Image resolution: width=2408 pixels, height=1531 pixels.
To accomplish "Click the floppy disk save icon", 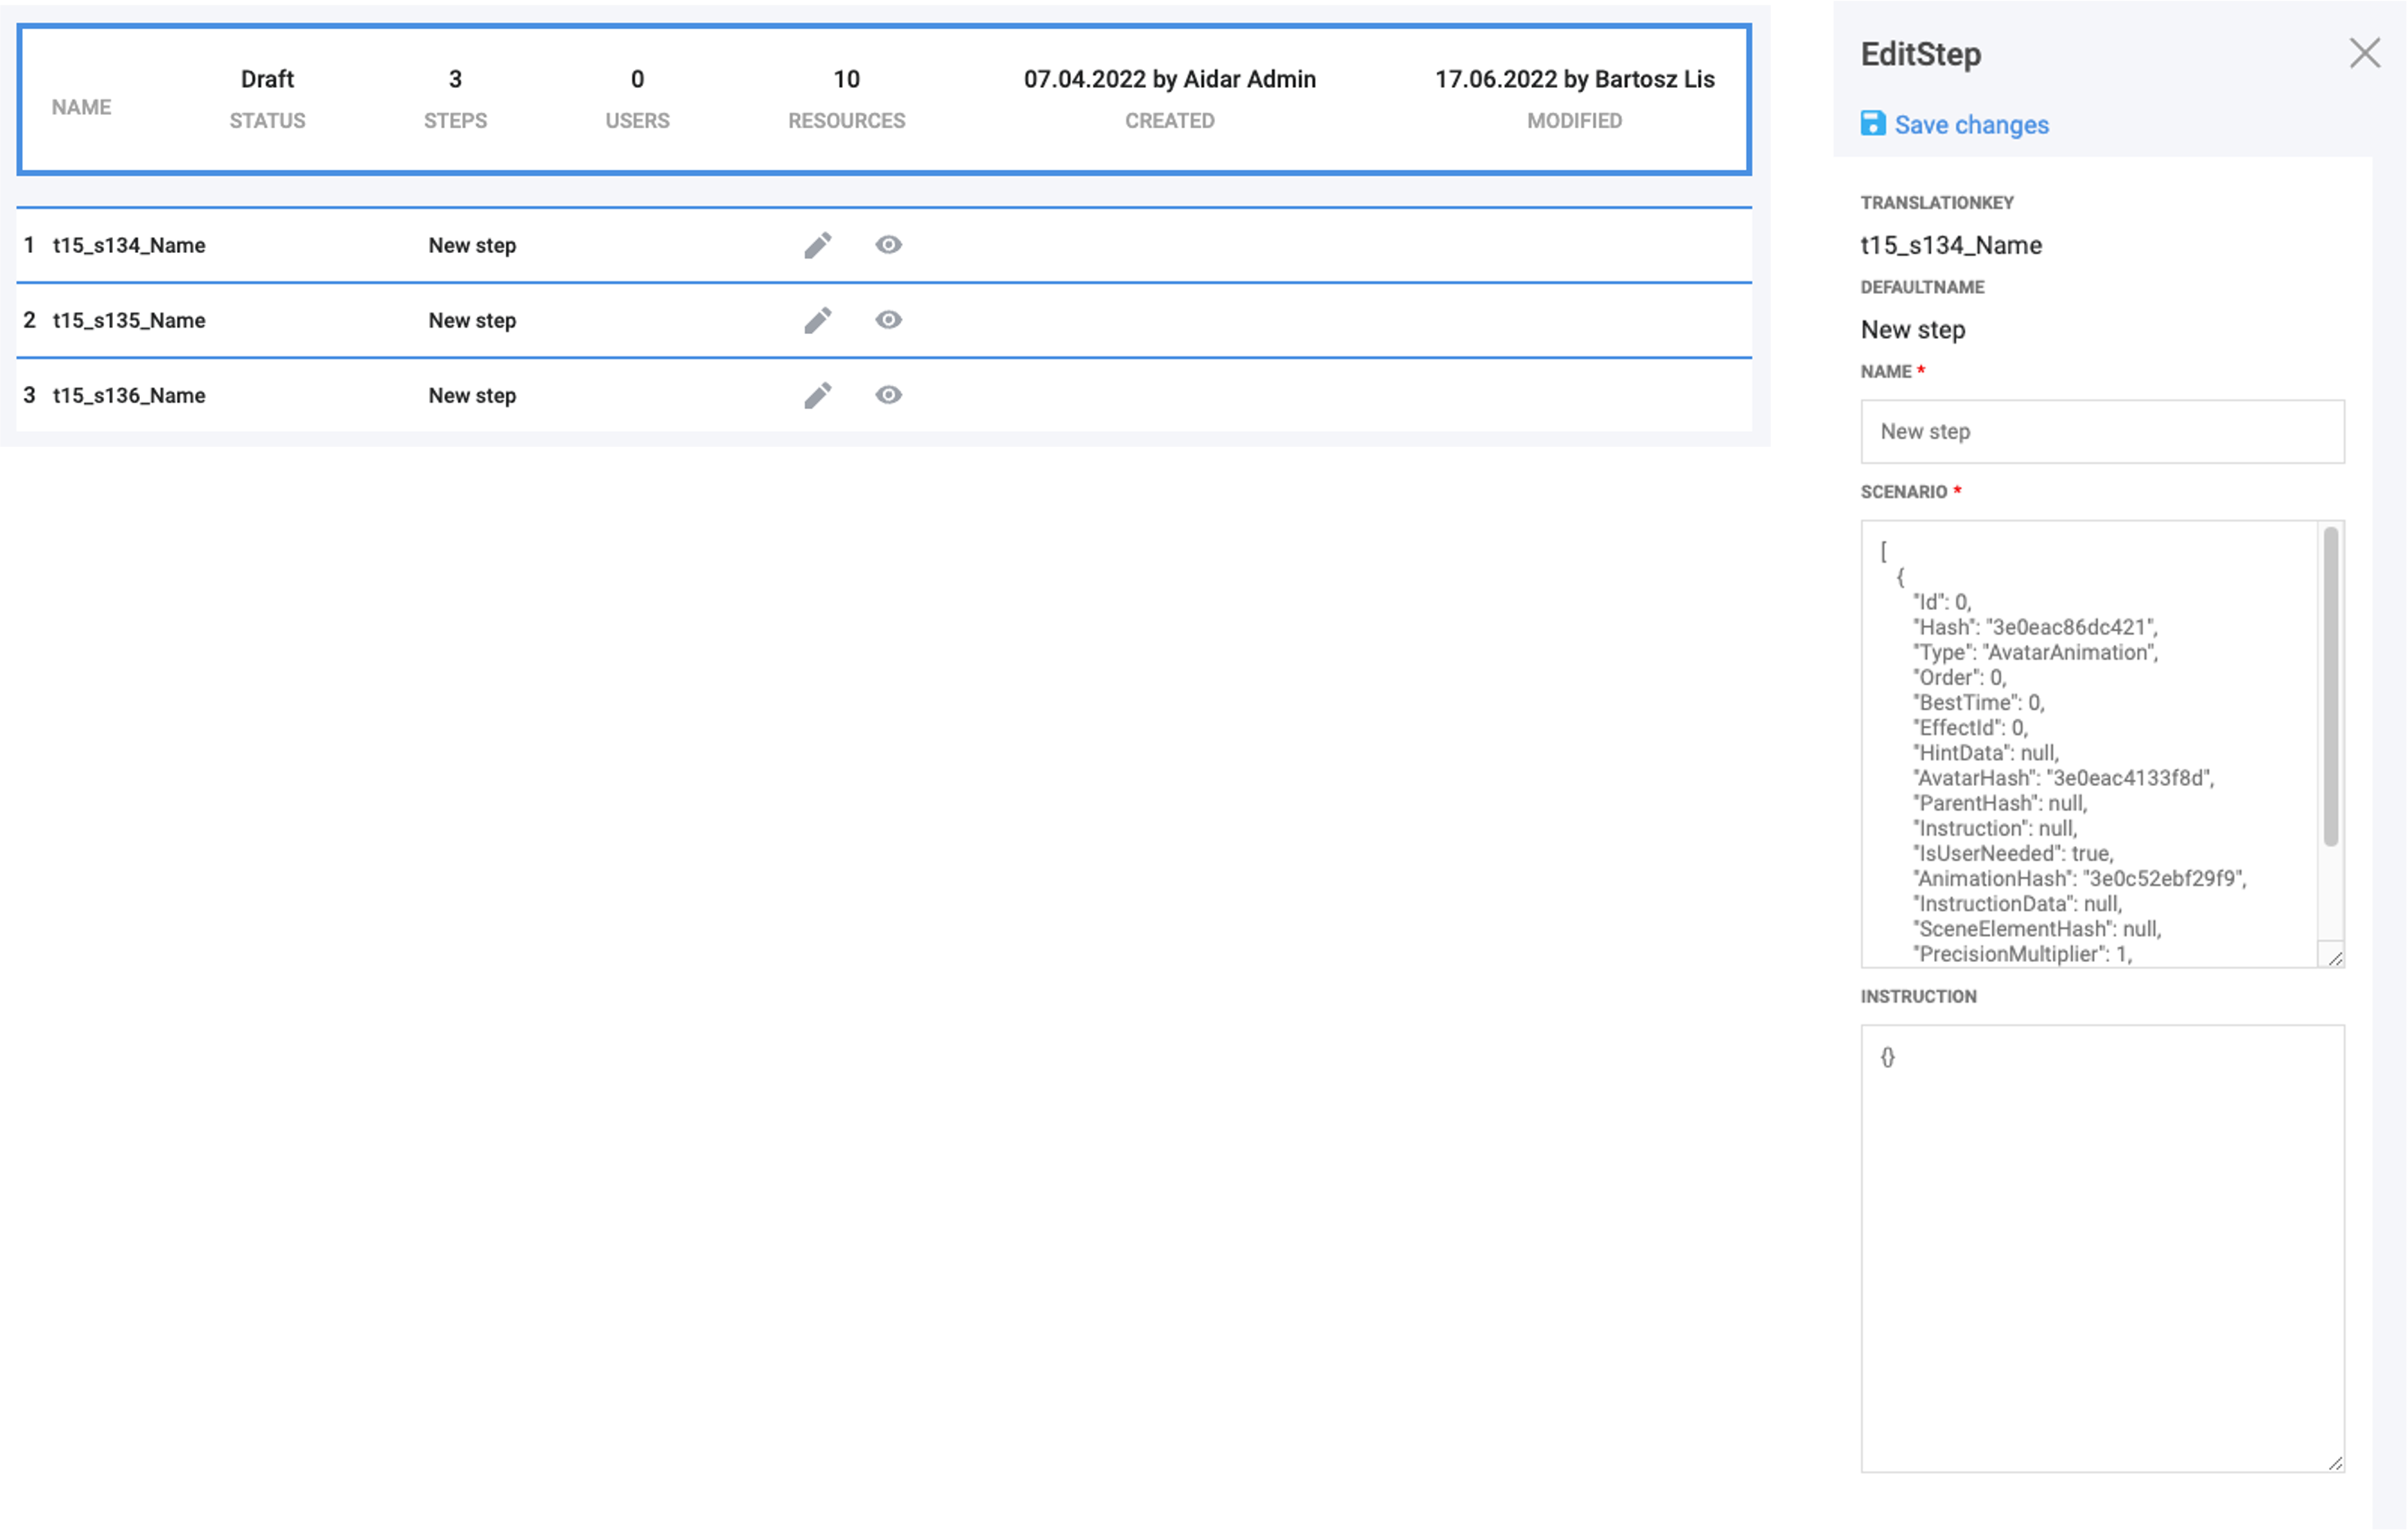I will [1872, 124].
